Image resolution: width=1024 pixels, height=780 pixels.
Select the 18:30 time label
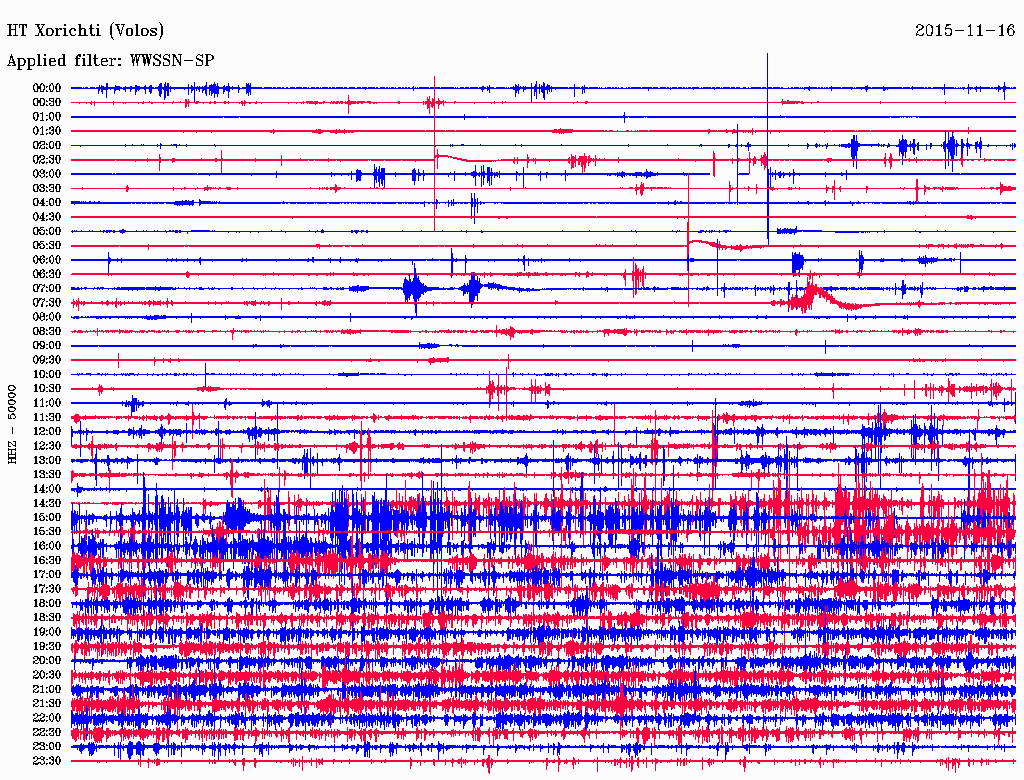[47, 618]
